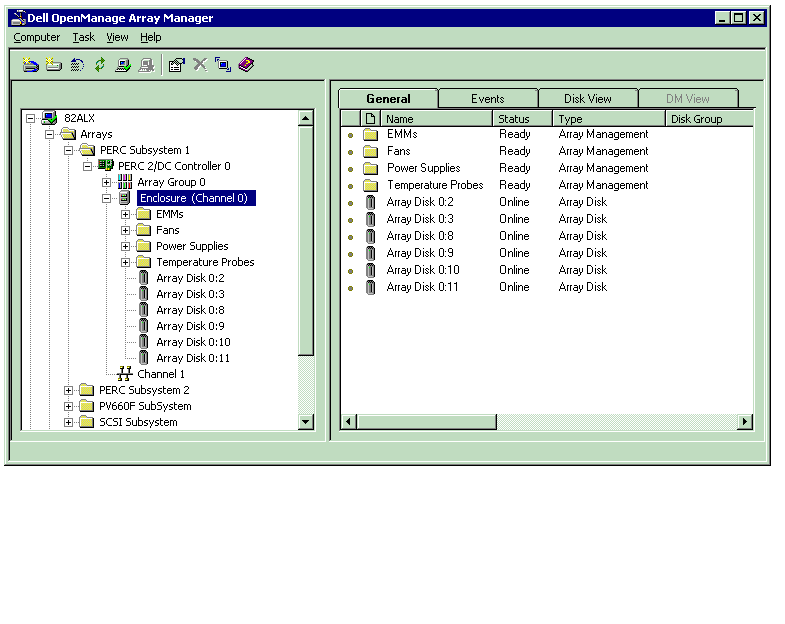Viewport: 785px width, 624px height.
Task: Sort list by the Type column header
Action: coord(609,119)
